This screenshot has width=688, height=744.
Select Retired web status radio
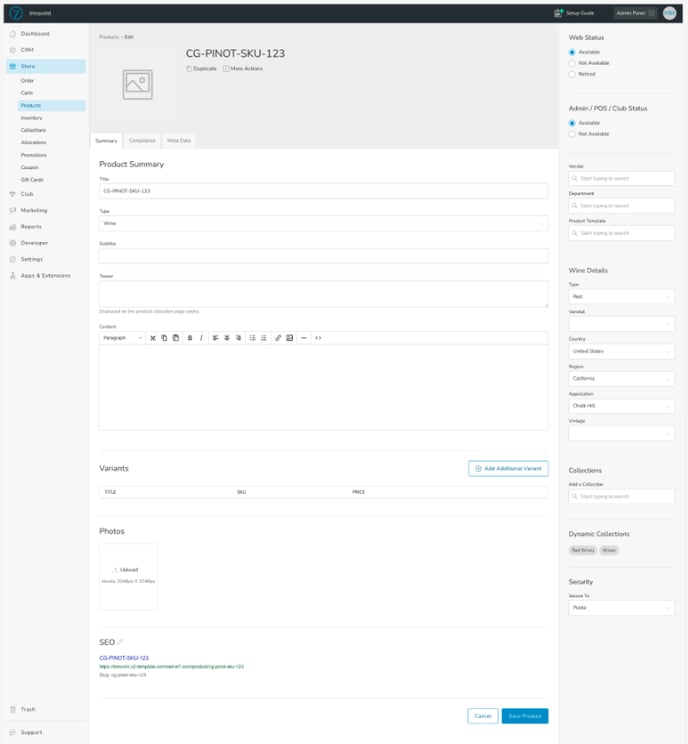(x=572, y=74)
